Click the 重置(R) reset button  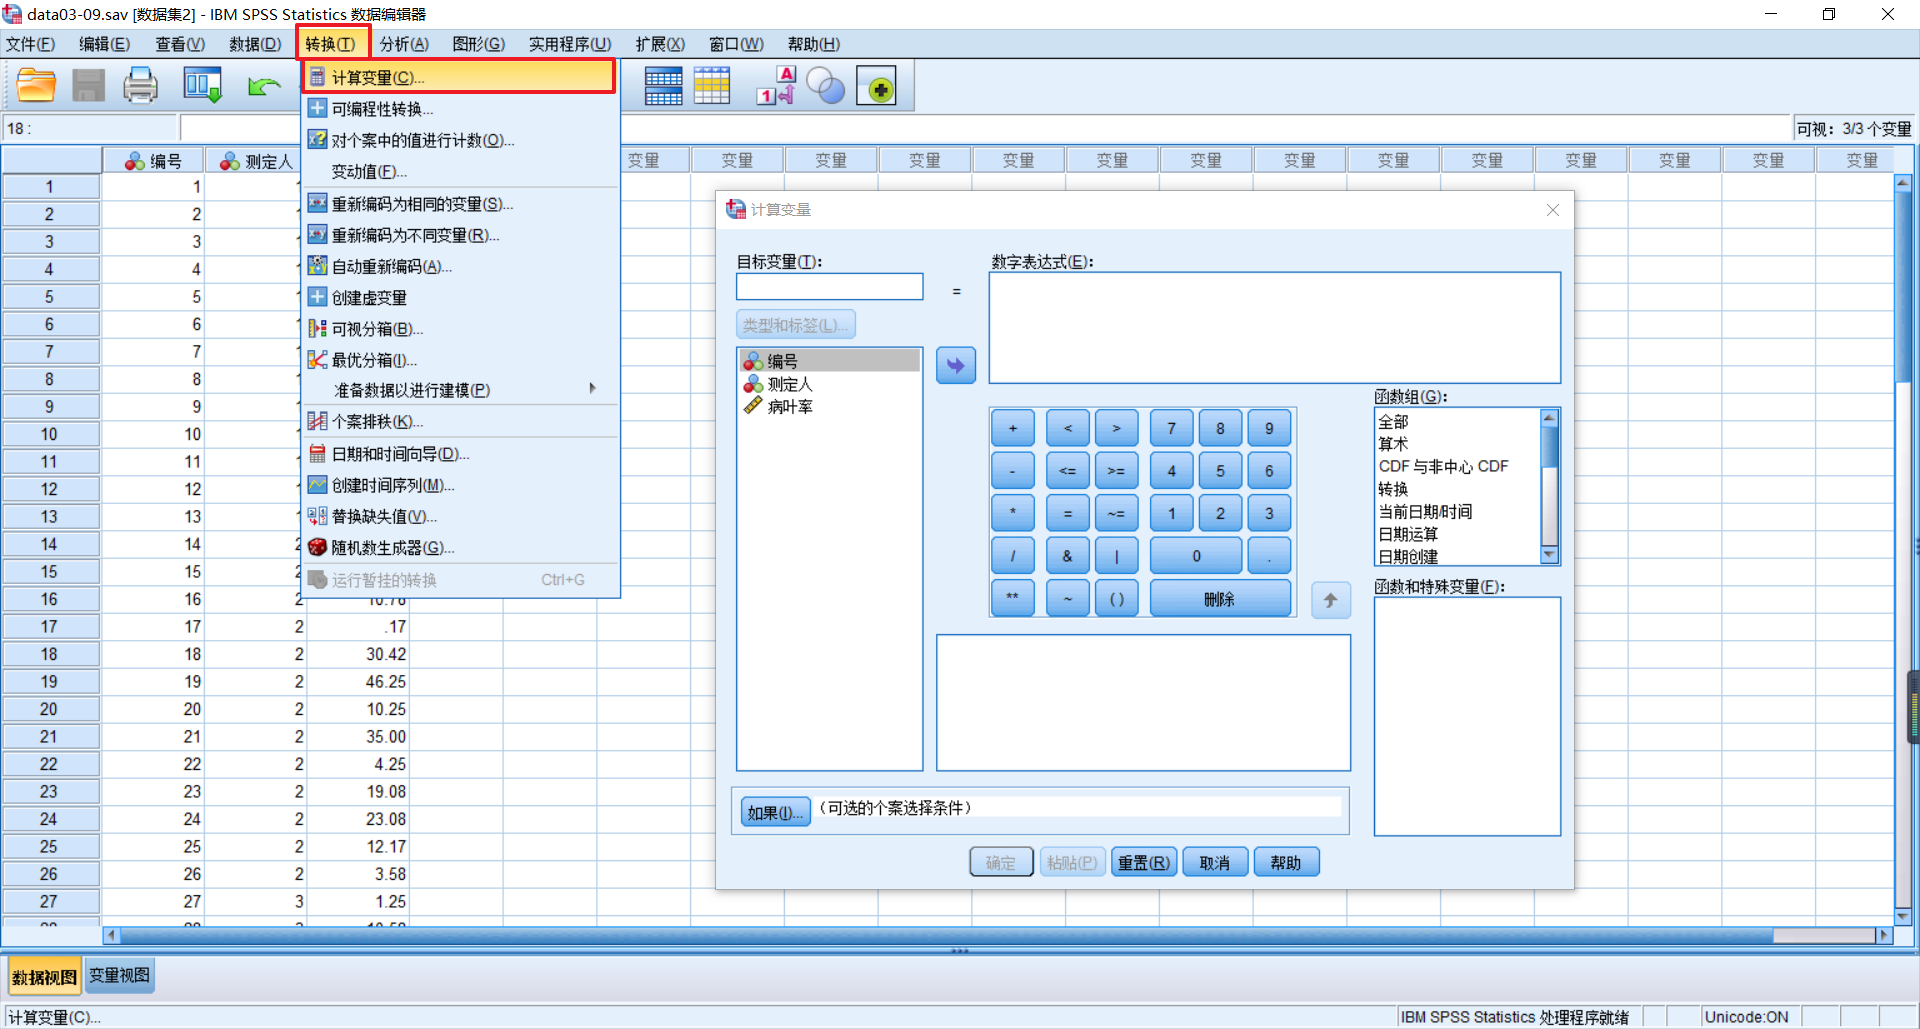(1144, 862)
